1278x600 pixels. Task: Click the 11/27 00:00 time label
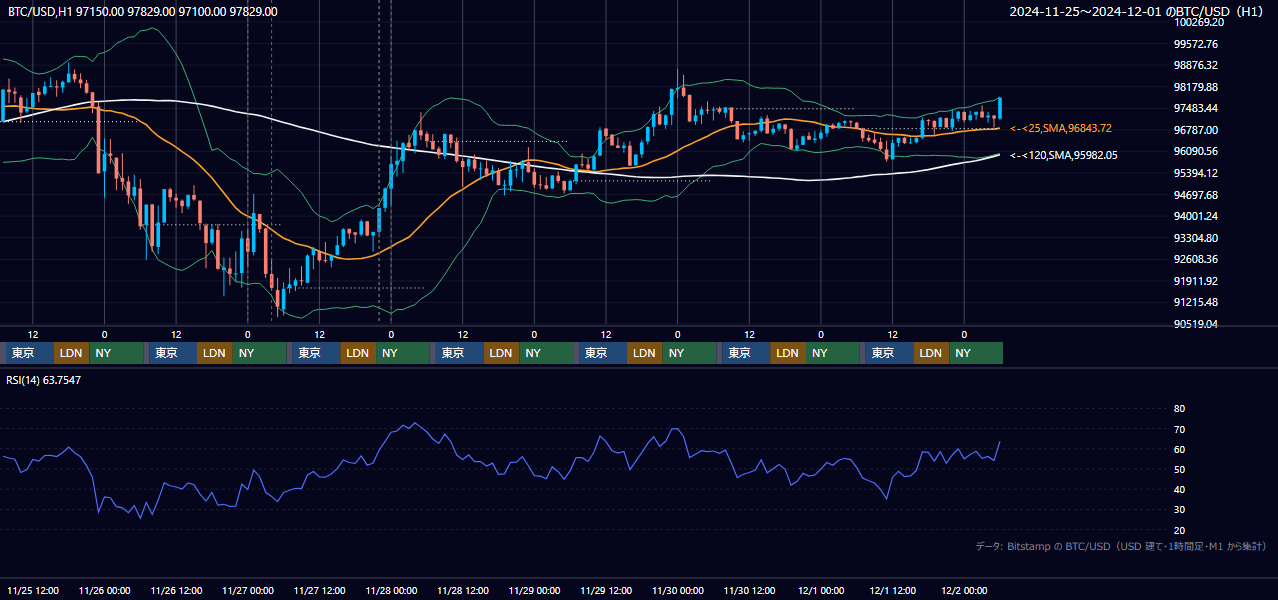click(x=247, y=590)
